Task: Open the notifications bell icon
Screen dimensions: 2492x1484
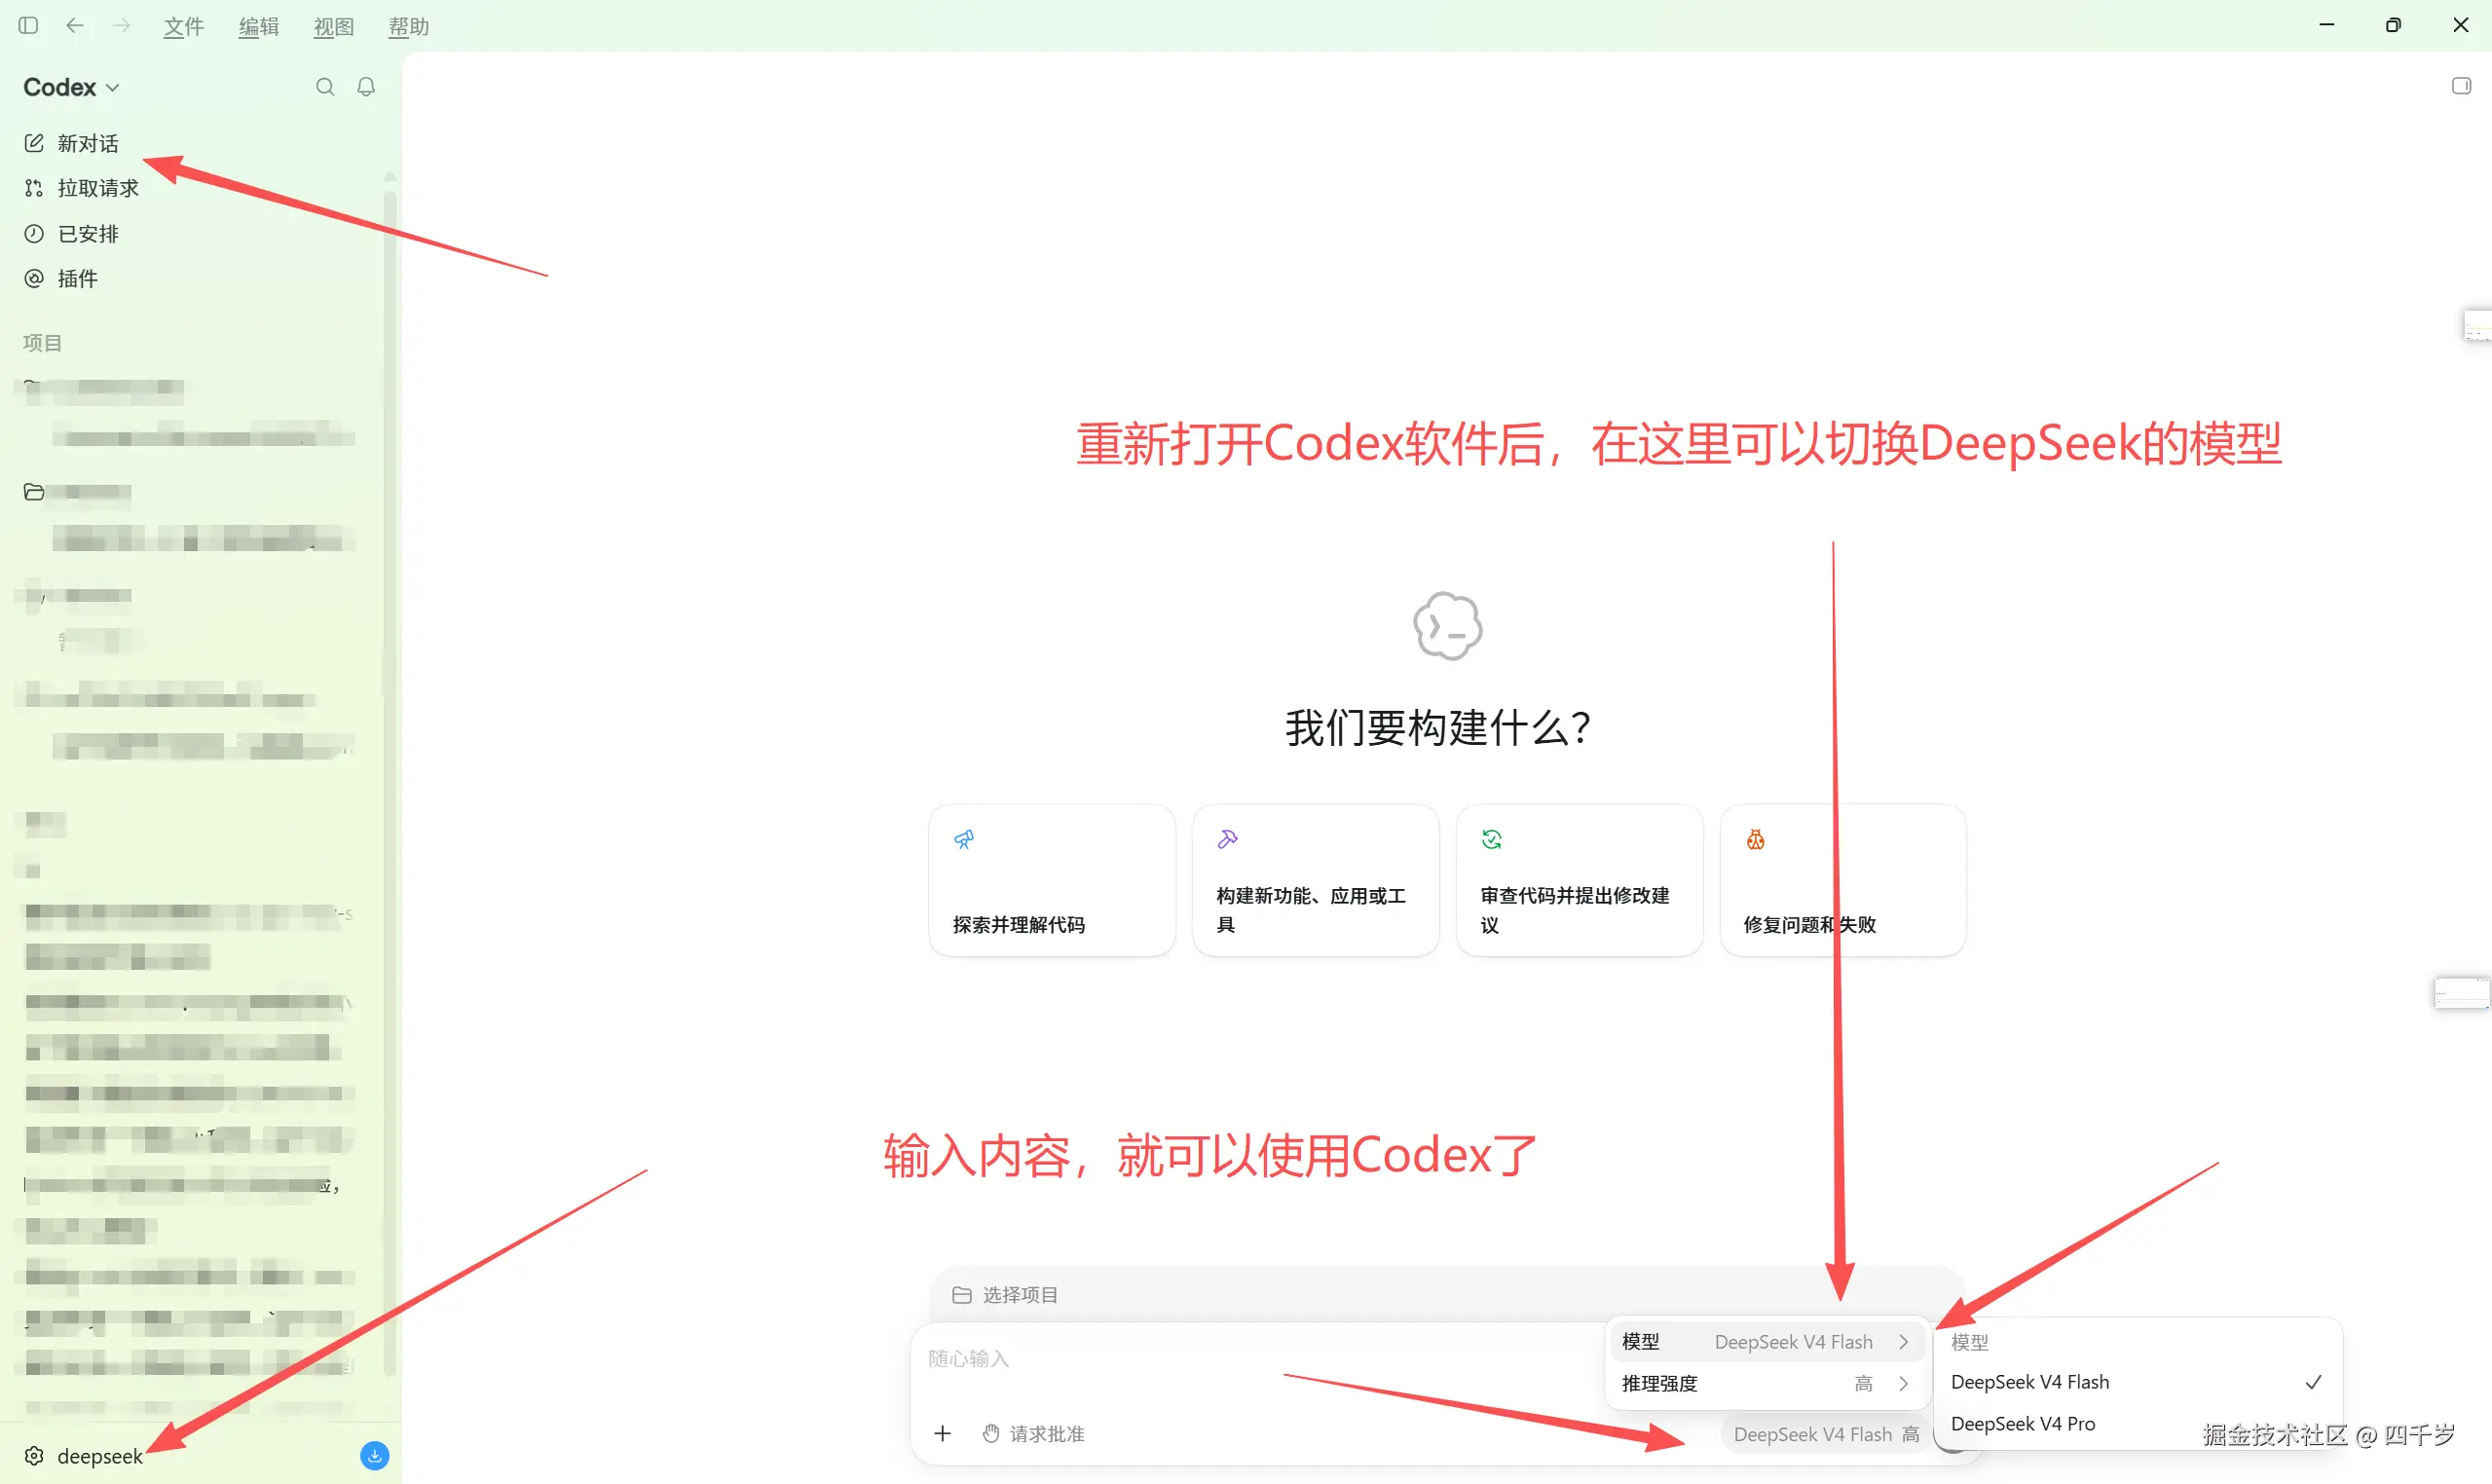Action: click(366, 87)
